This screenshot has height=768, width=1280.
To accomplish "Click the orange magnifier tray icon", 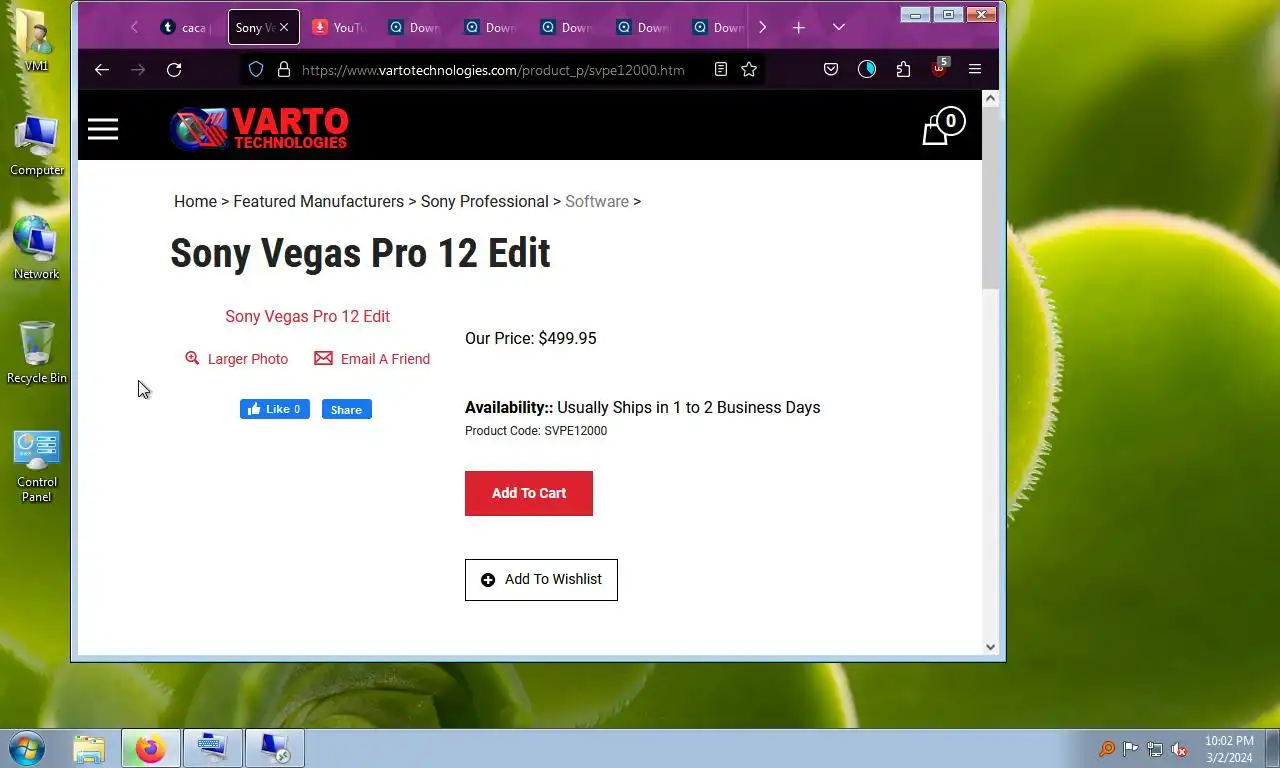I will coord(1107,749).
